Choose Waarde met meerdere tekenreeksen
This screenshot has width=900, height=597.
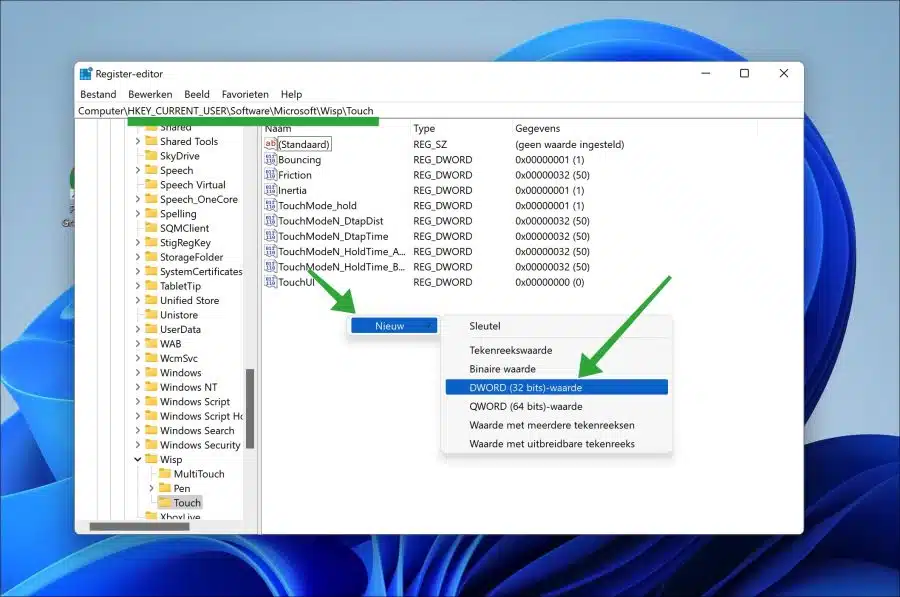(x=552, y=425)
